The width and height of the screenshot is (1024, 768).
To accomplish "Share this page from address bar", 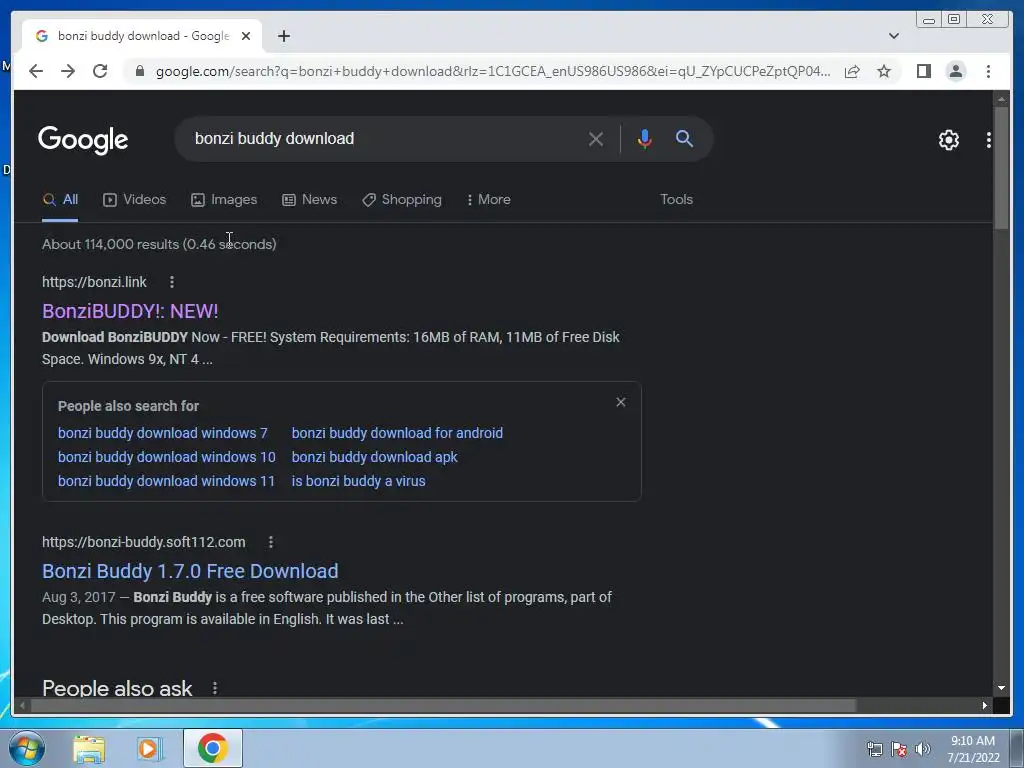I will (x=852, y=71).
